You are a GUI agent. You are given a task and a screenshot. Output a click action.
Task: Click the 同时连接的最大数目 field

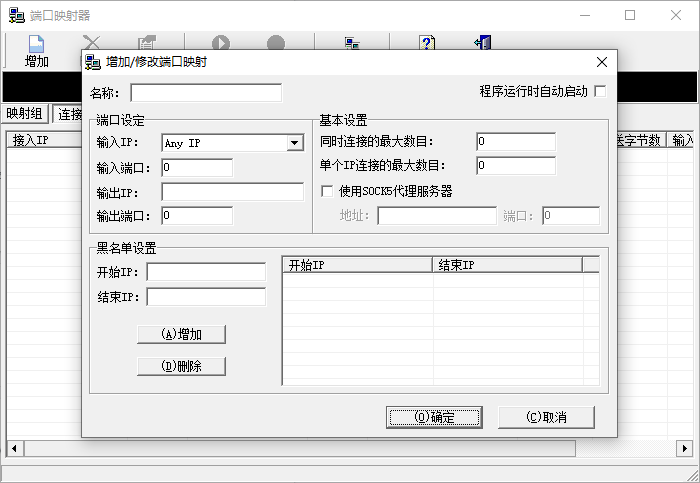(516, 142)
